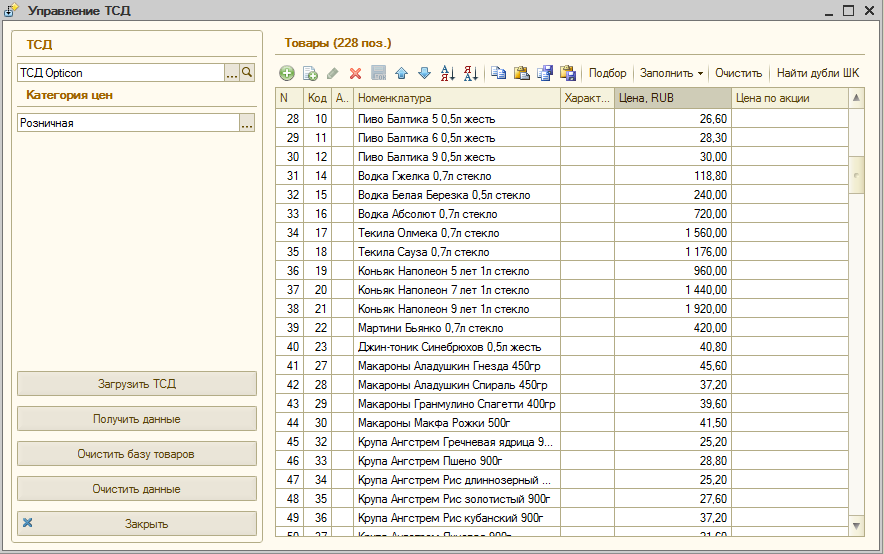Click the scrollbar down arrow in table
The width and height of the screenshot is (884, 554).
coord(856,526)
